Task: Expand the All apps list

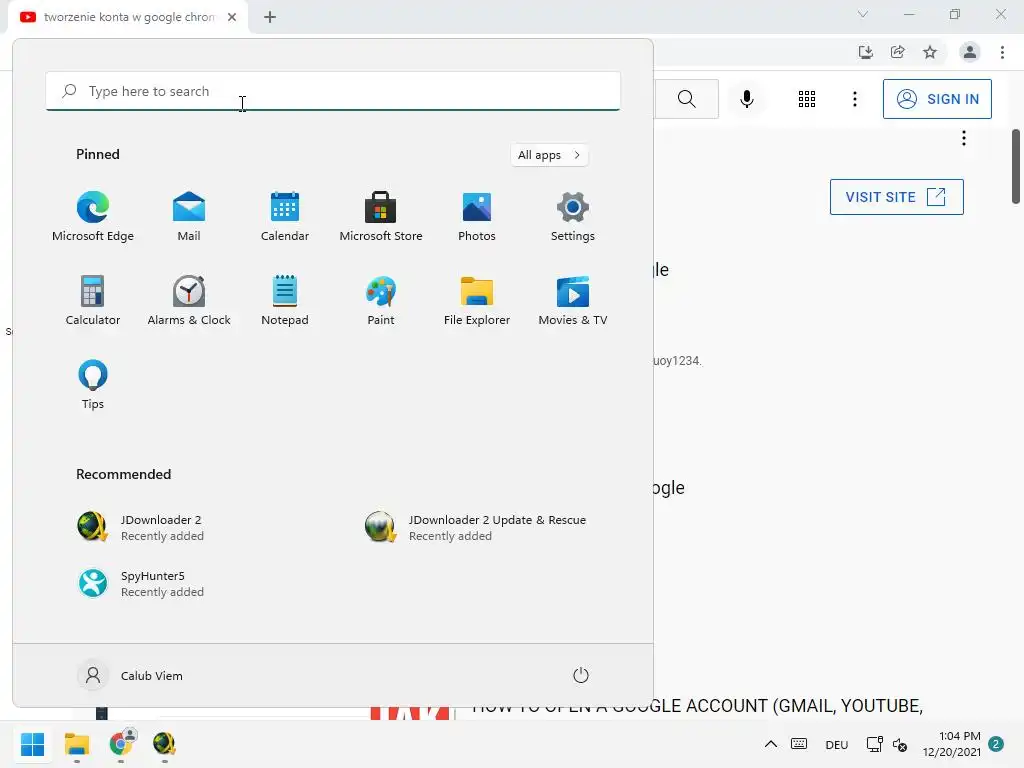Action: coord(549,155)
